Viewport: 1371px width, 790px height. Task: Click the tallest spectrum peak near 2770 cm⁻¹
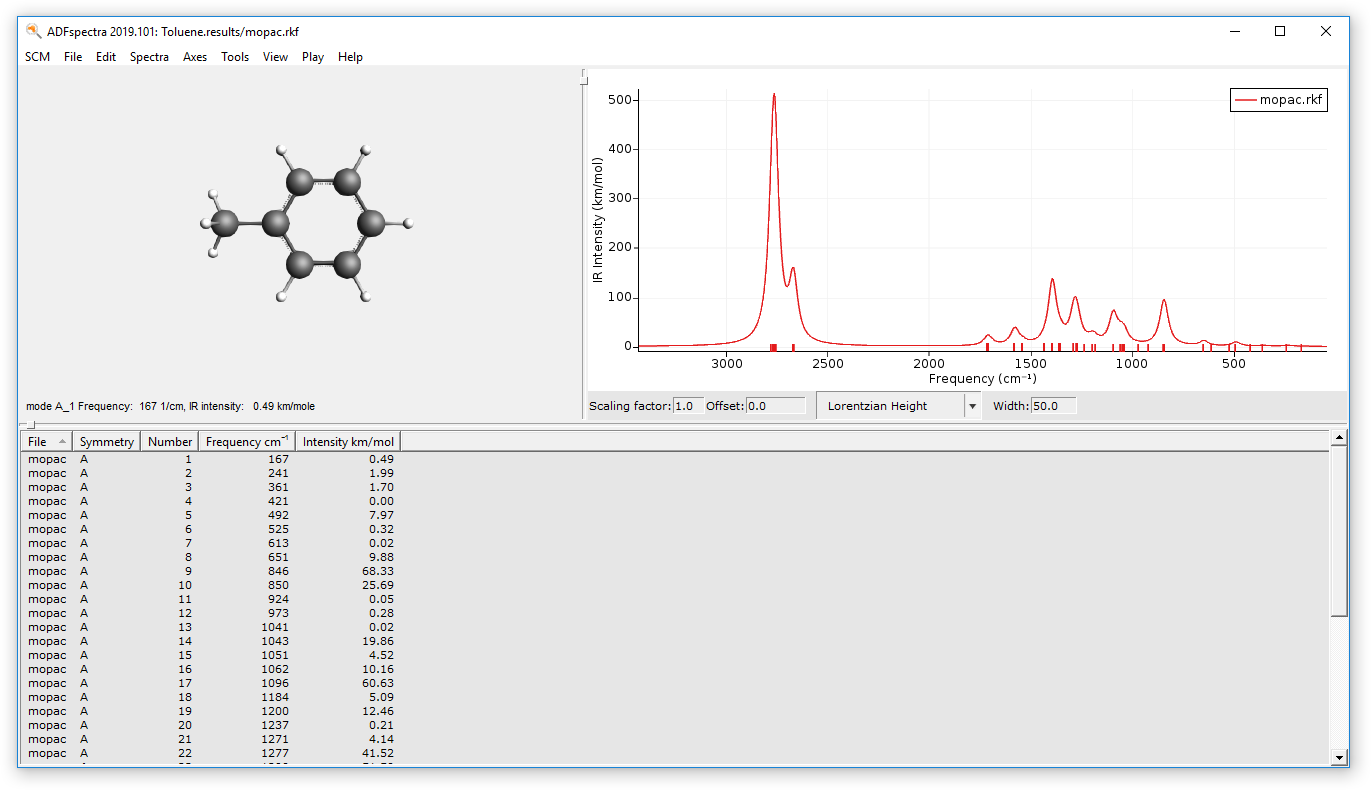point(774,95)
